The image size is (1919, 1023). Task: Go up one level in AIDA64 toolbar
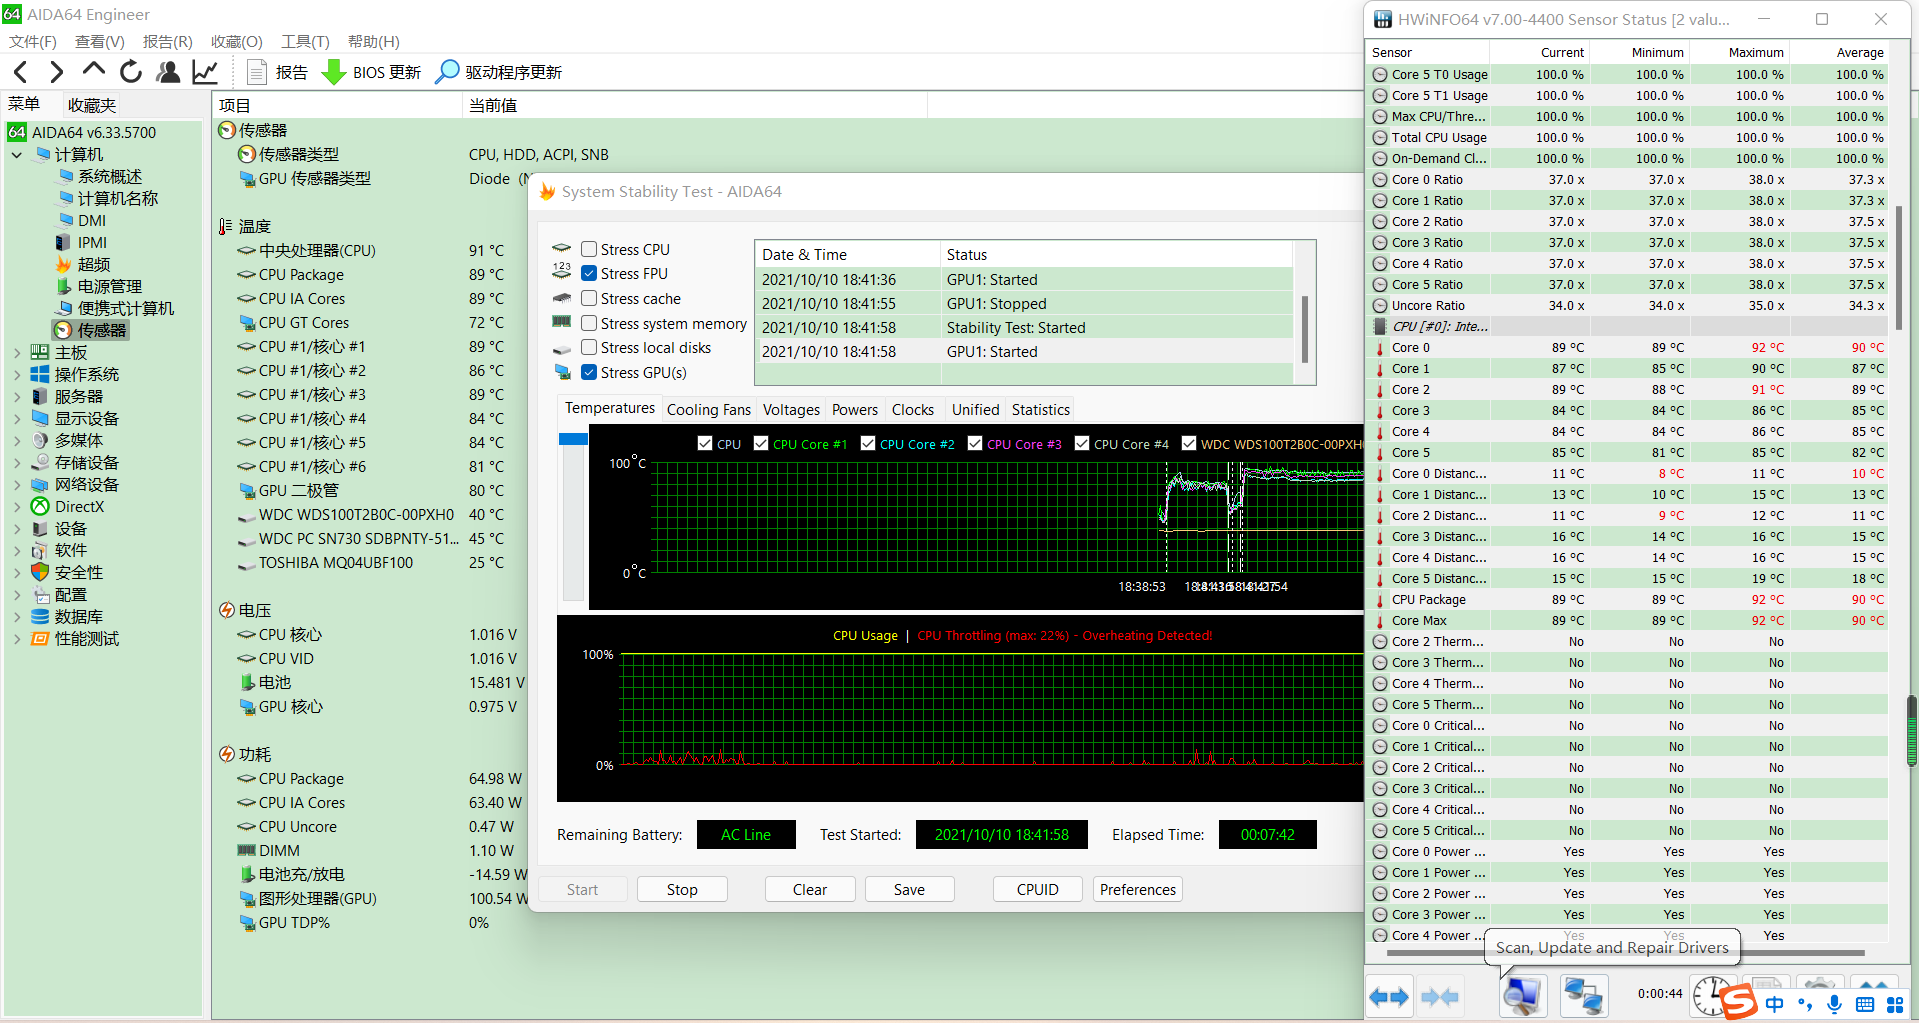point(94,70)
